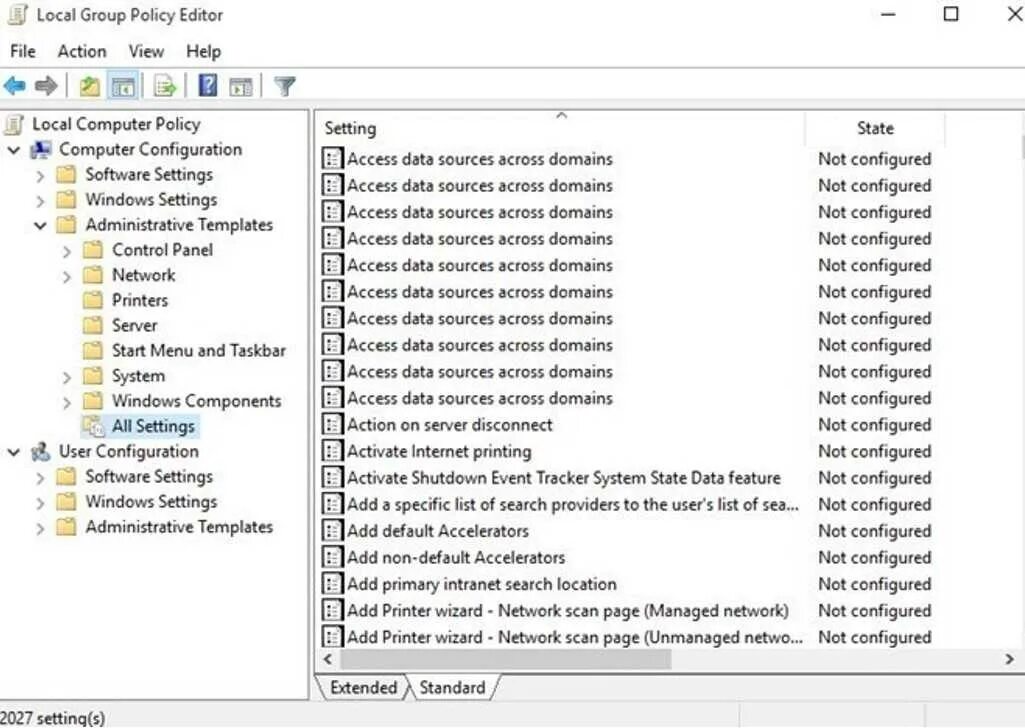Click the title bar application icon

coord(16,15)
